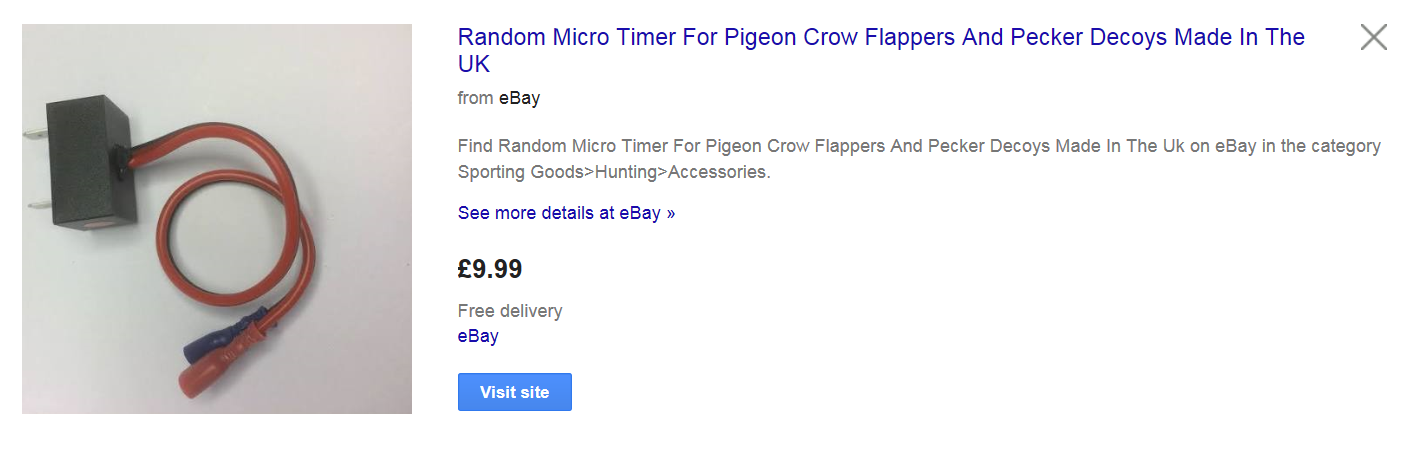This screenshot has height=468, width=1428.
Task: Click the Visit site button
Action: 514,392
